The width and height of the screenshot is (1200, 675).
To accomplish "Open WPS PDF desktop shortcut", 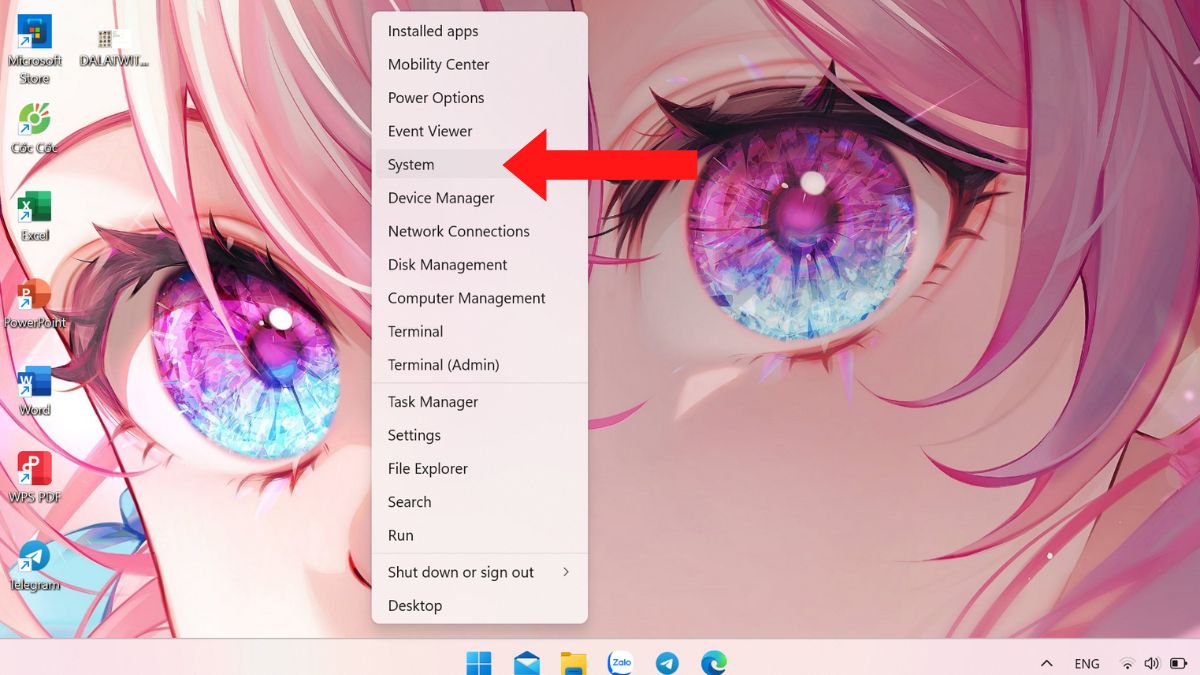I will coord(34,477).
